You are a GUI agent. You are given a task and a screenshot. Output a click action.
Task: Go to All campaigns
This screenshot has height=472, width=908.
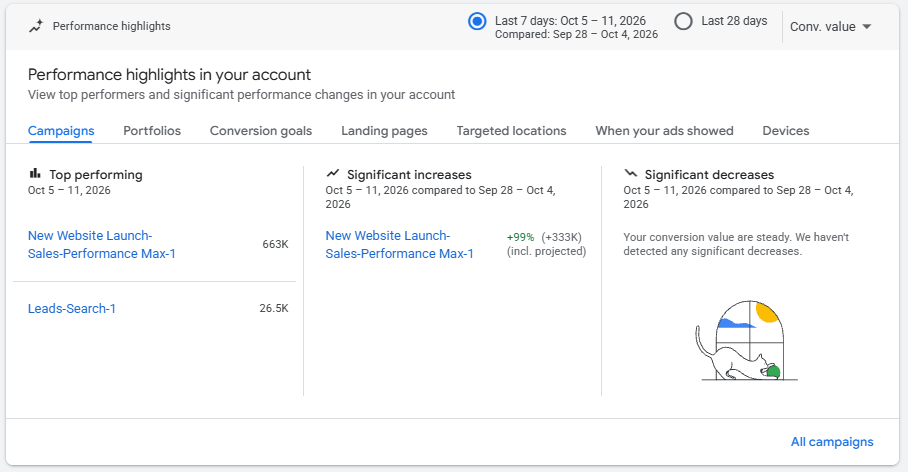832,442
